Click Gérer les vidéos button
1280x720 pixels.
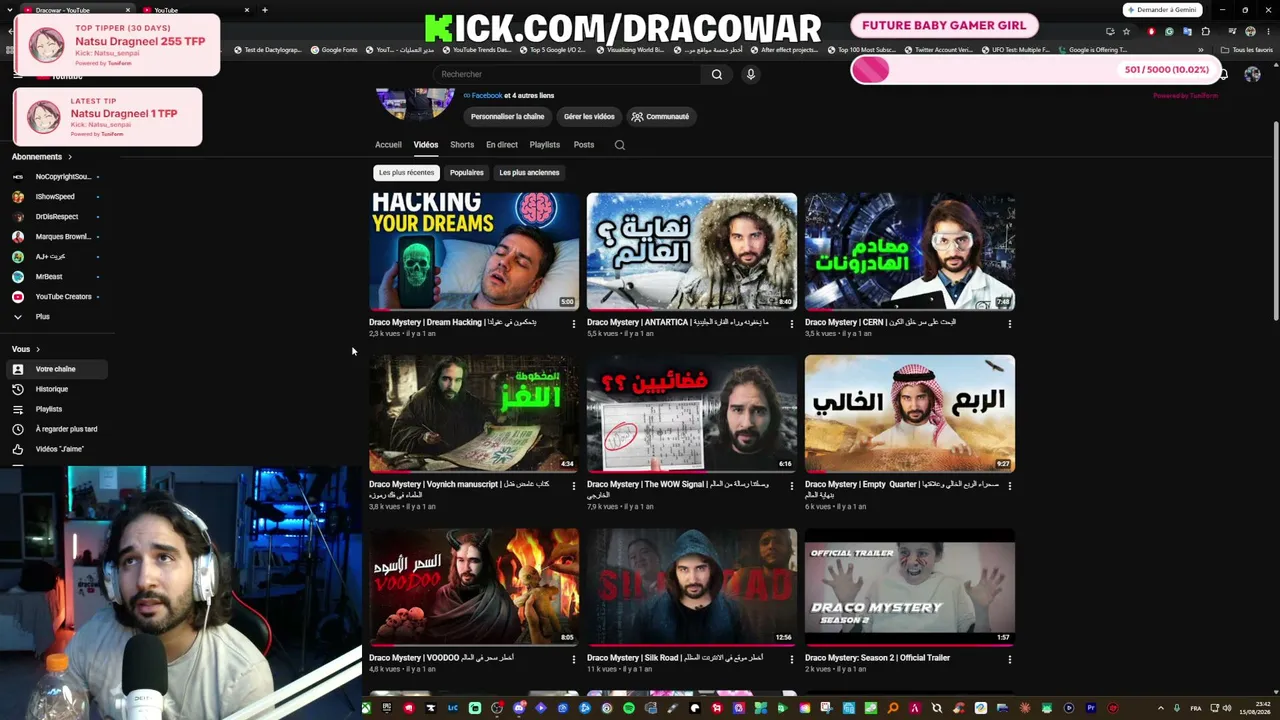tap(589, 117)
